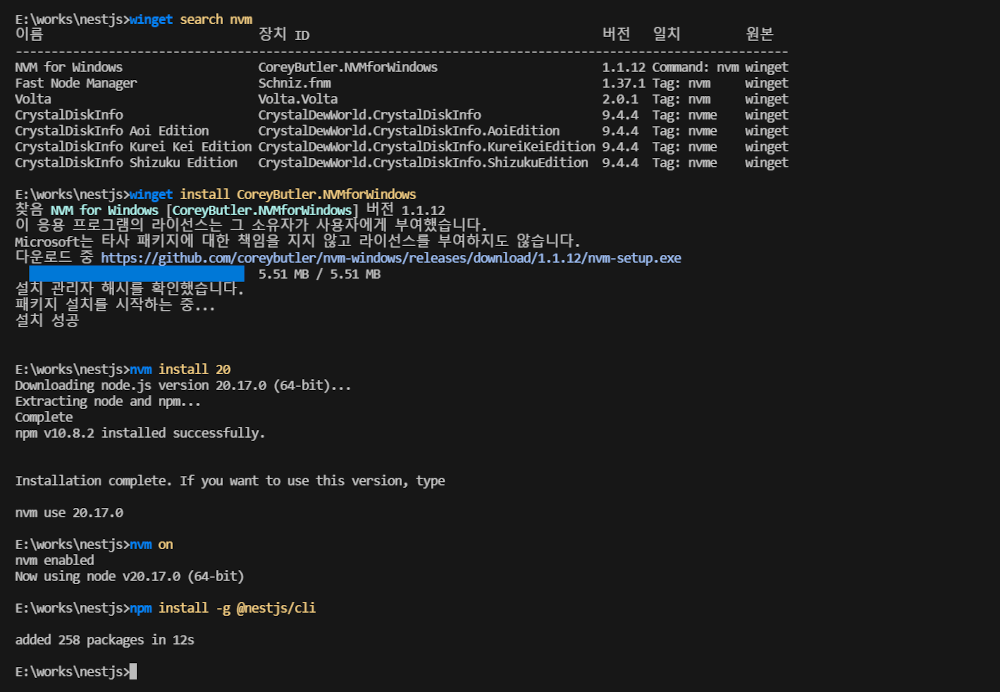Click 'Schniz.fnm' package ID
Viewport: 1000px width, 692px height.
click(294, 83)
